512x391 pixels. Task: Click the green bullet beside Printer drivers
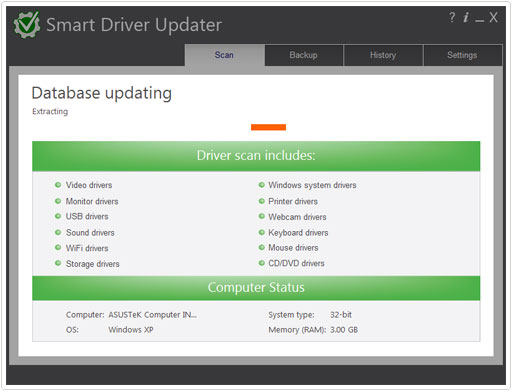[262, 201]
